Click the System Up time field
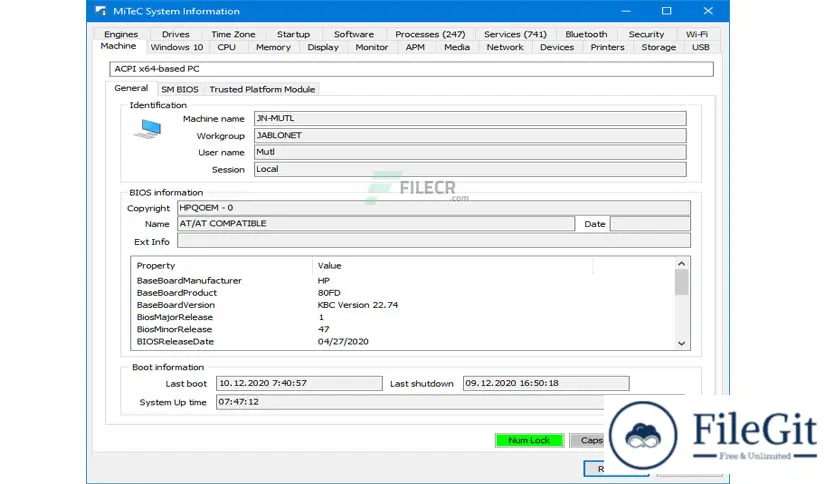Image resolution: width=836 pixels, height=484 pixels. (x=410, y=402)
